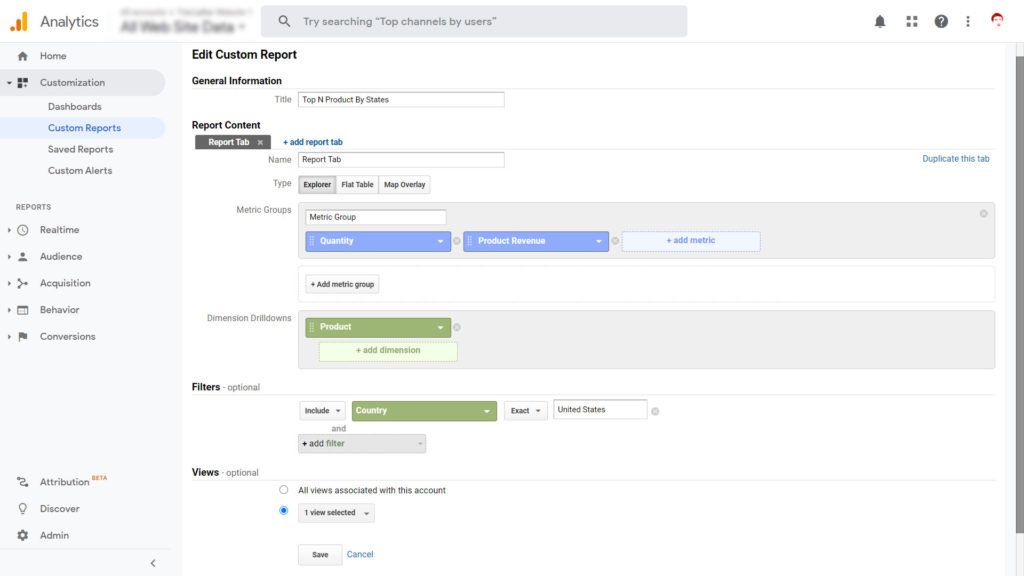Expand the Conversions reports section
Image resolution: width=1024 pixels, height=576 pixels.
[9, 337]
